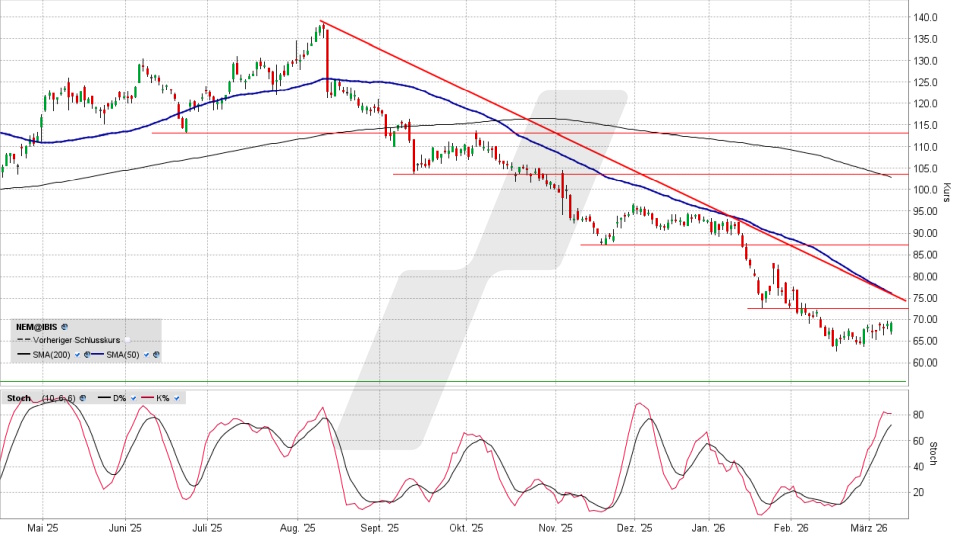Click the 140.0 price axis label
Image resolution: width=960 pixels, height=540 pixels.
(x=924, y=18)
